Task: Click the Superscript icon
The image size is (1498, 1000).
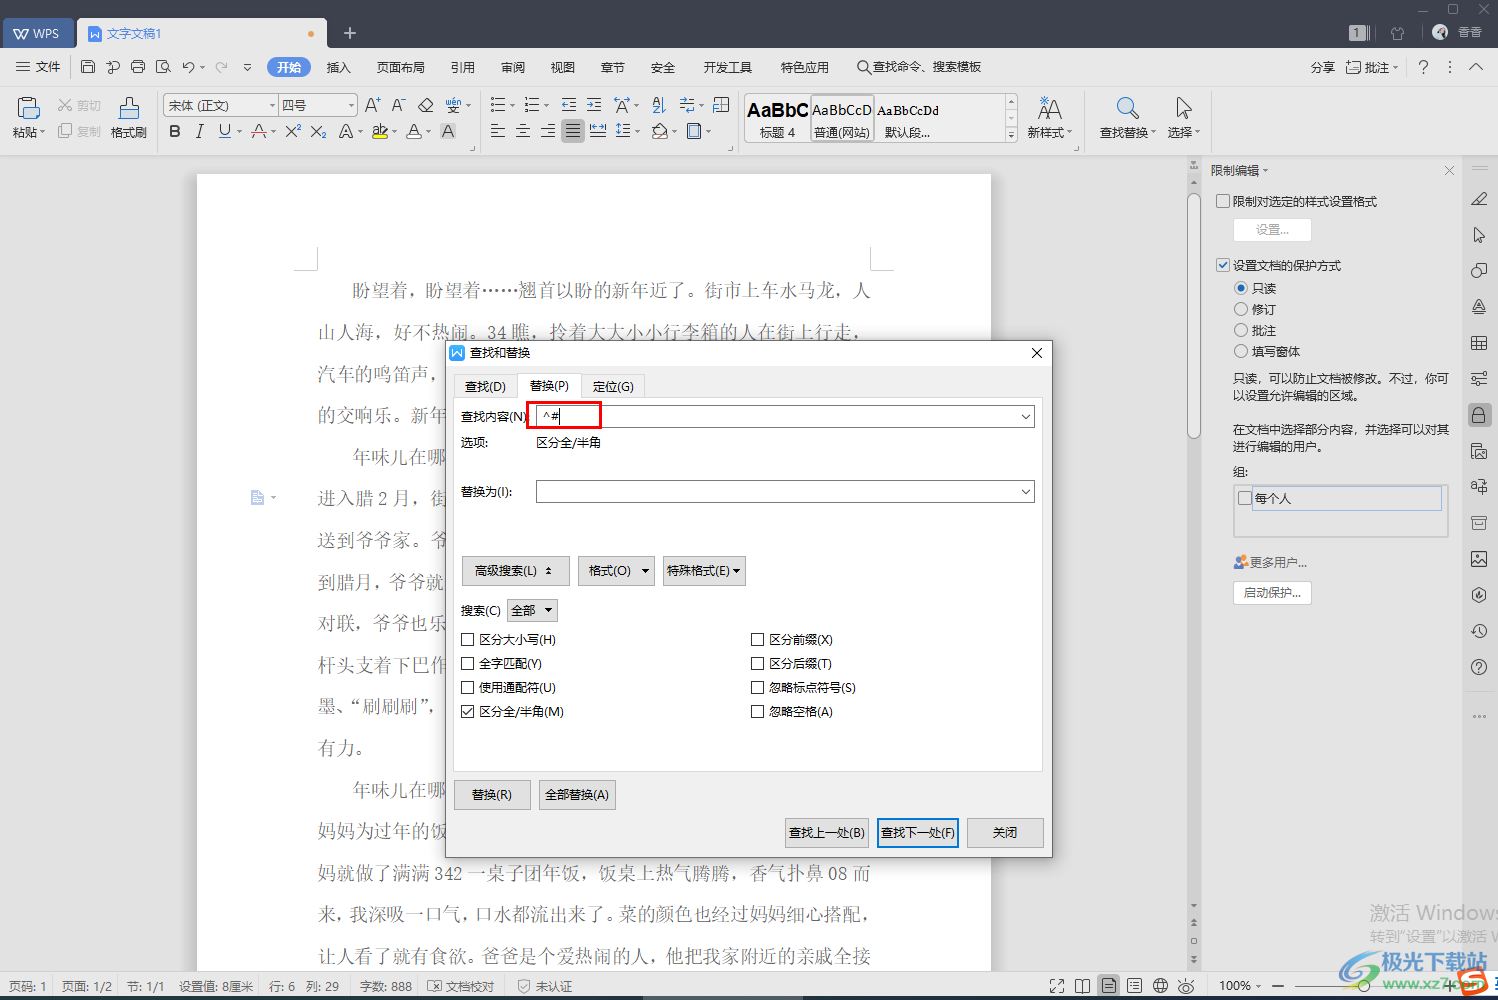Action: (293, 131)
